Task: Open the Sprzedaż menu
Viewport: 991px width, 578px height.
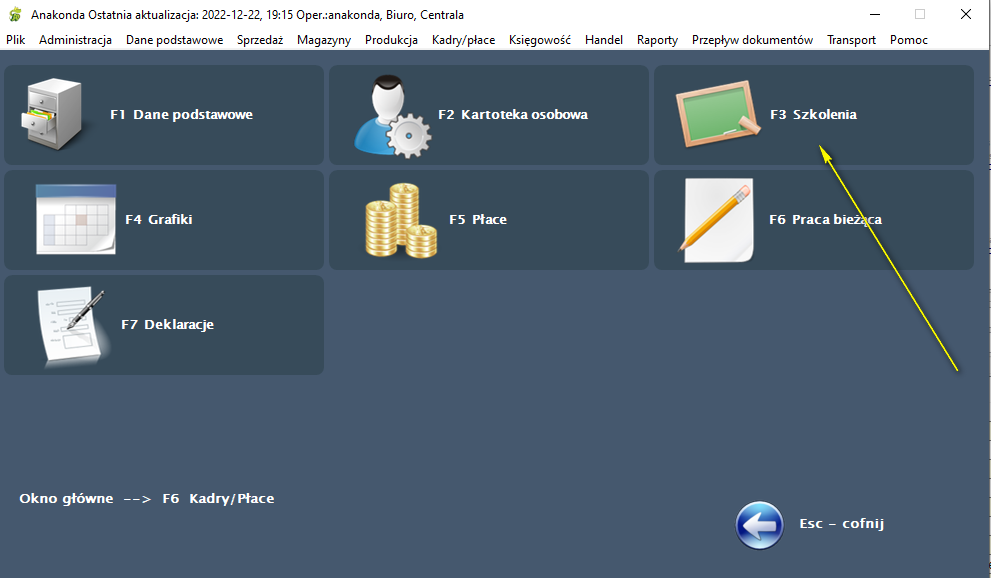Action: (260, 40)
